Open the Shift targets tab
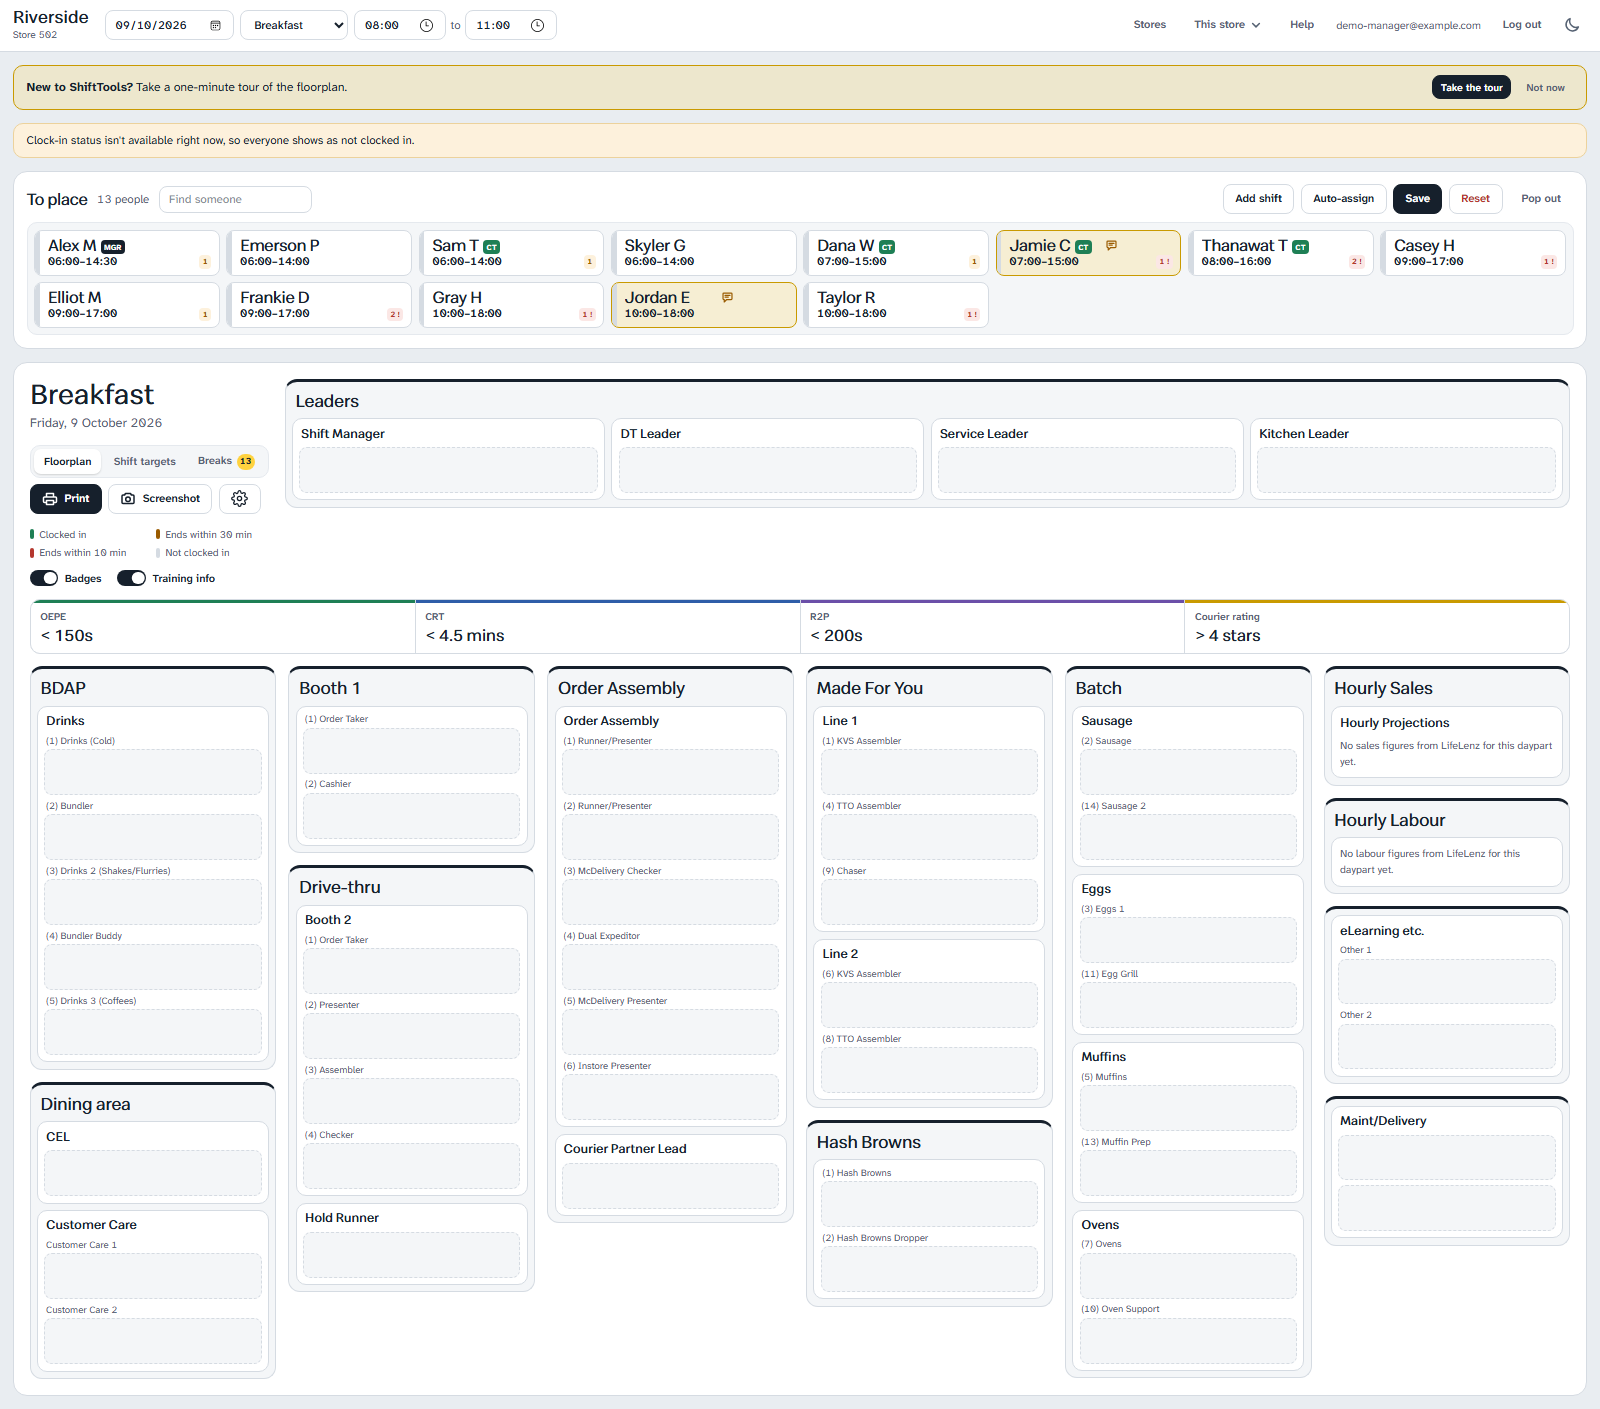The height and width of the screenshot is (1409, 1600). [x=145, y=461]
